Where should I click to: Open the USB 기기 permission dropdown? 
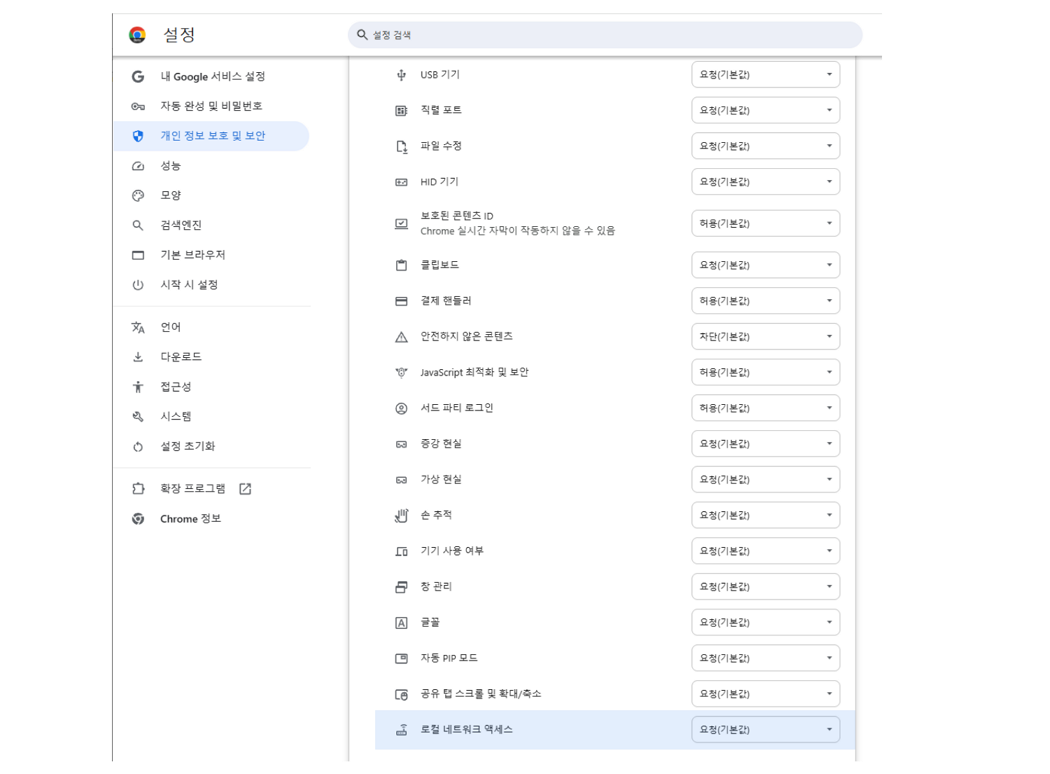(765, 75)
